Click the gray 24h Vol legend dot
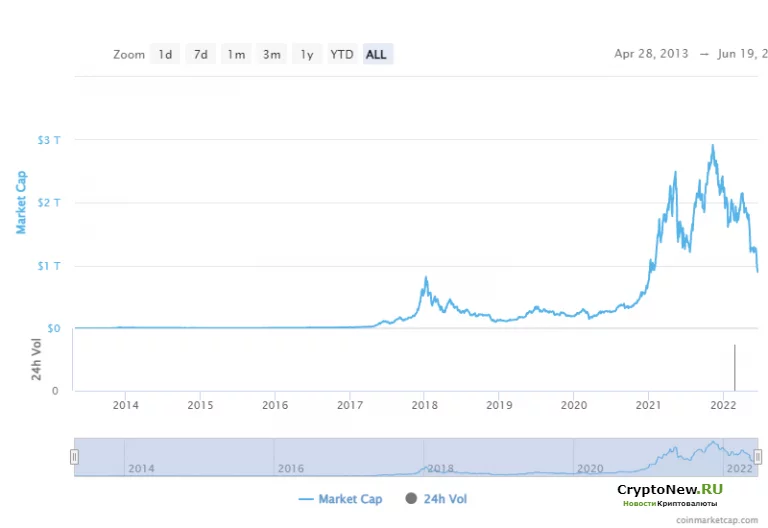The height and width of the screenshot is (528, 768). [411, 499]
